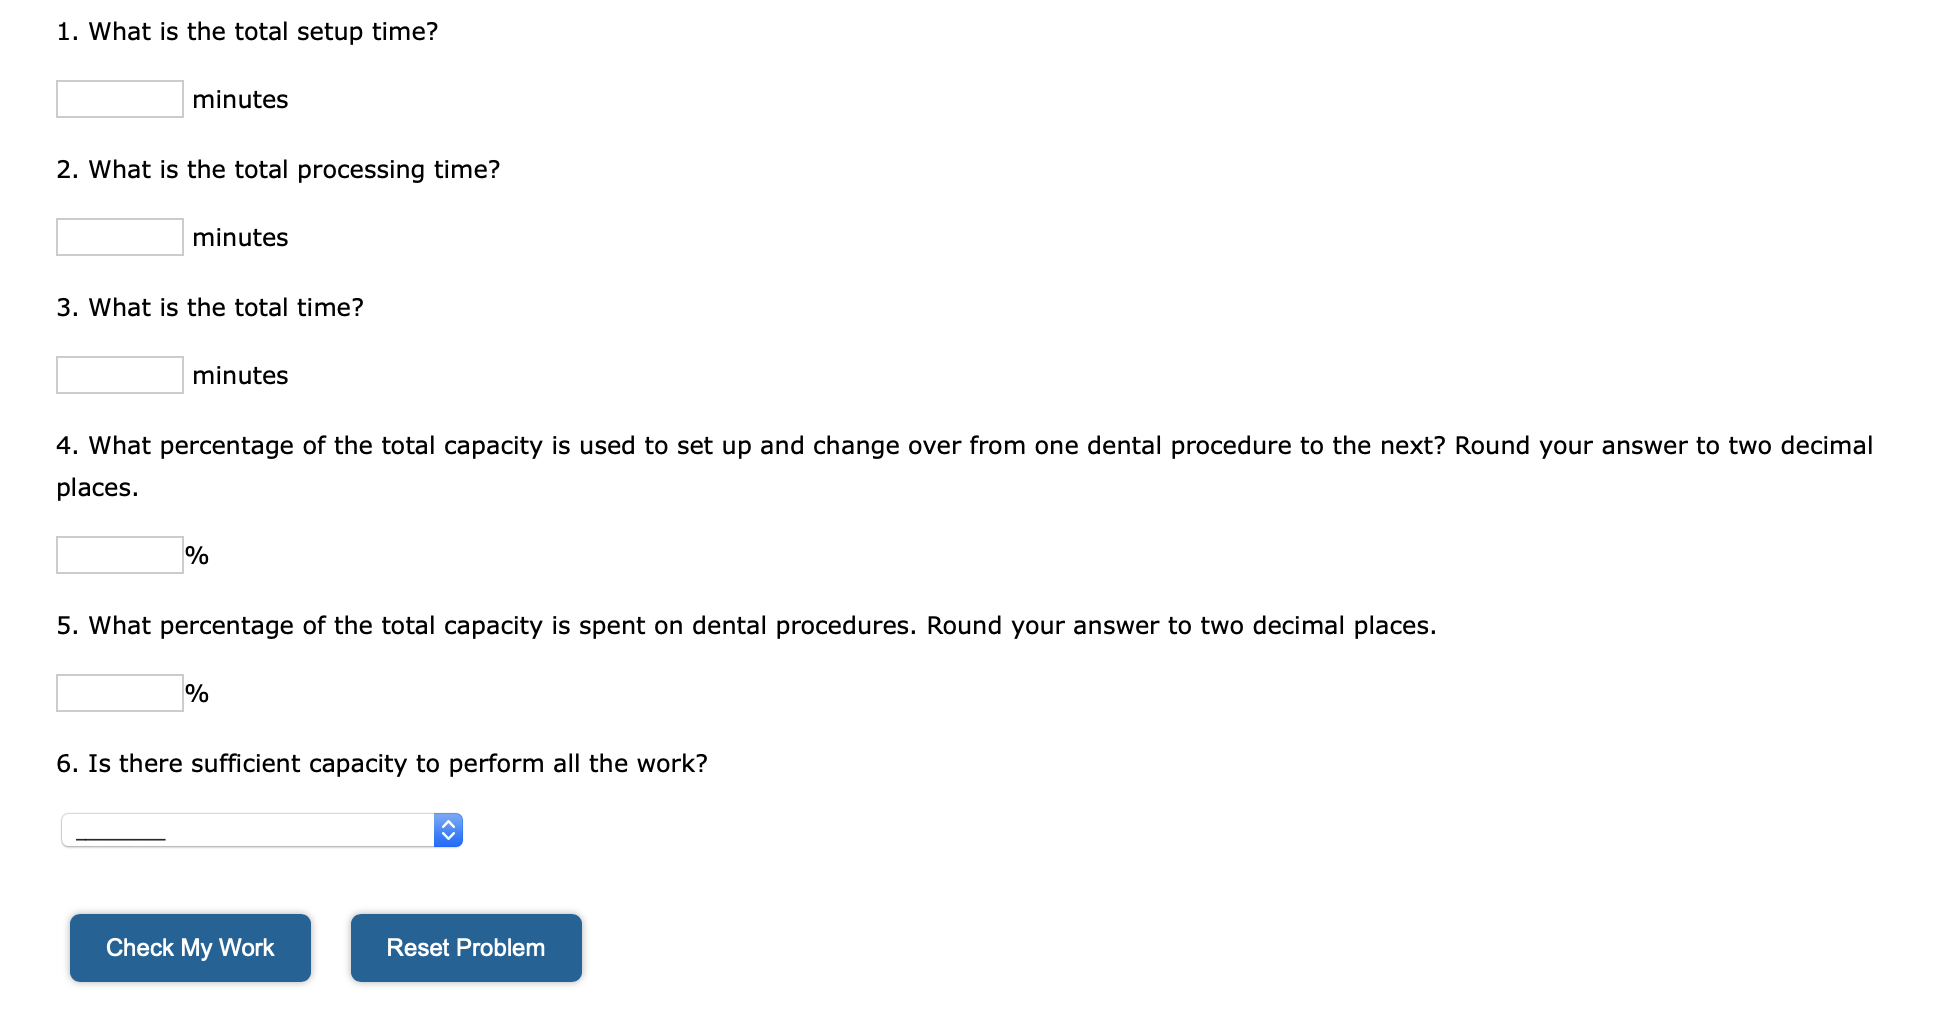Click the Reset Problem button
Viewport: 1938px width, 1016px height.
tap(466, 948)
